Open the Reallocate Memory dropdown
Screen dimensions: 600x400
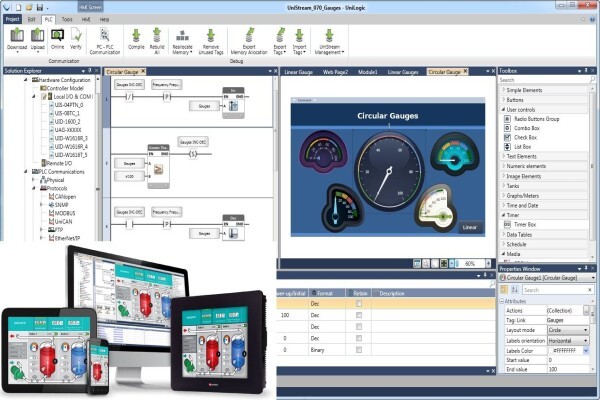(191, 52)
